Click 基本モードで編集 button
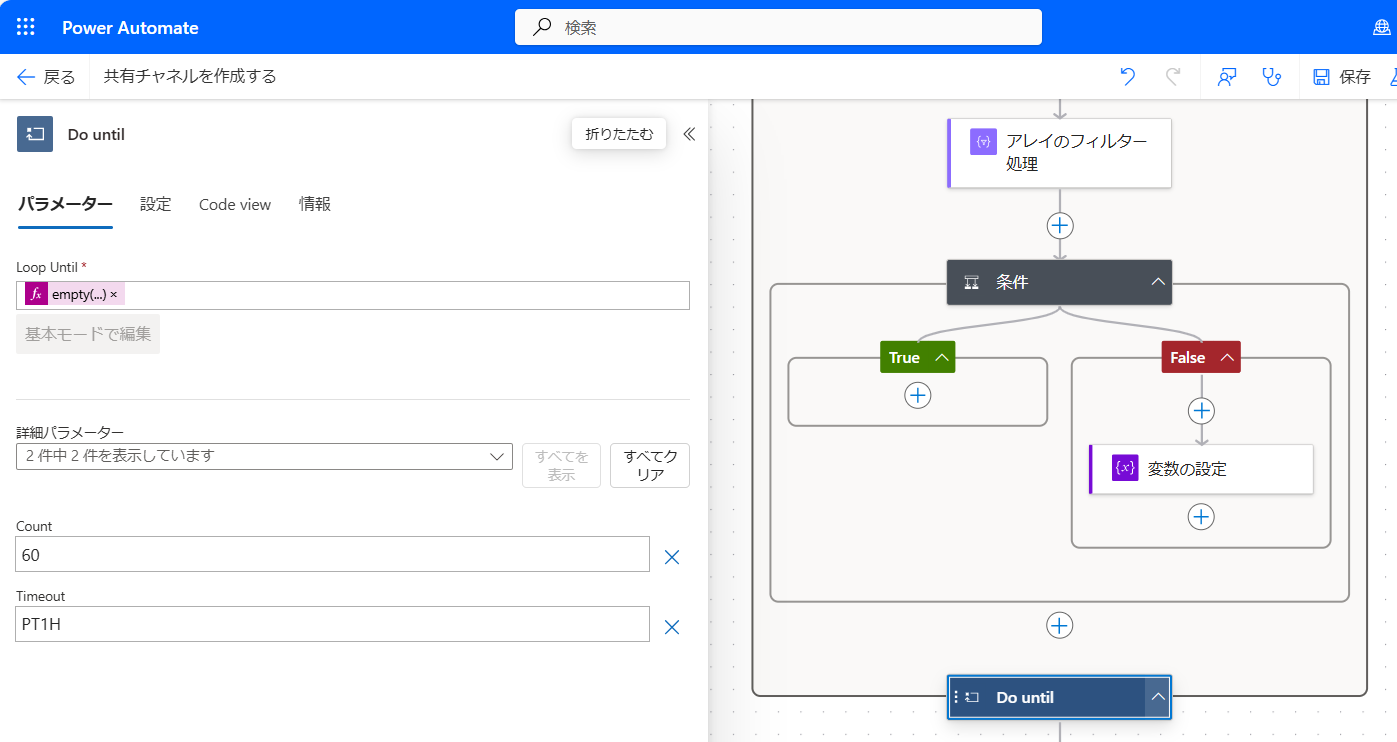1397x742 pixels. [x=88, y=334]
